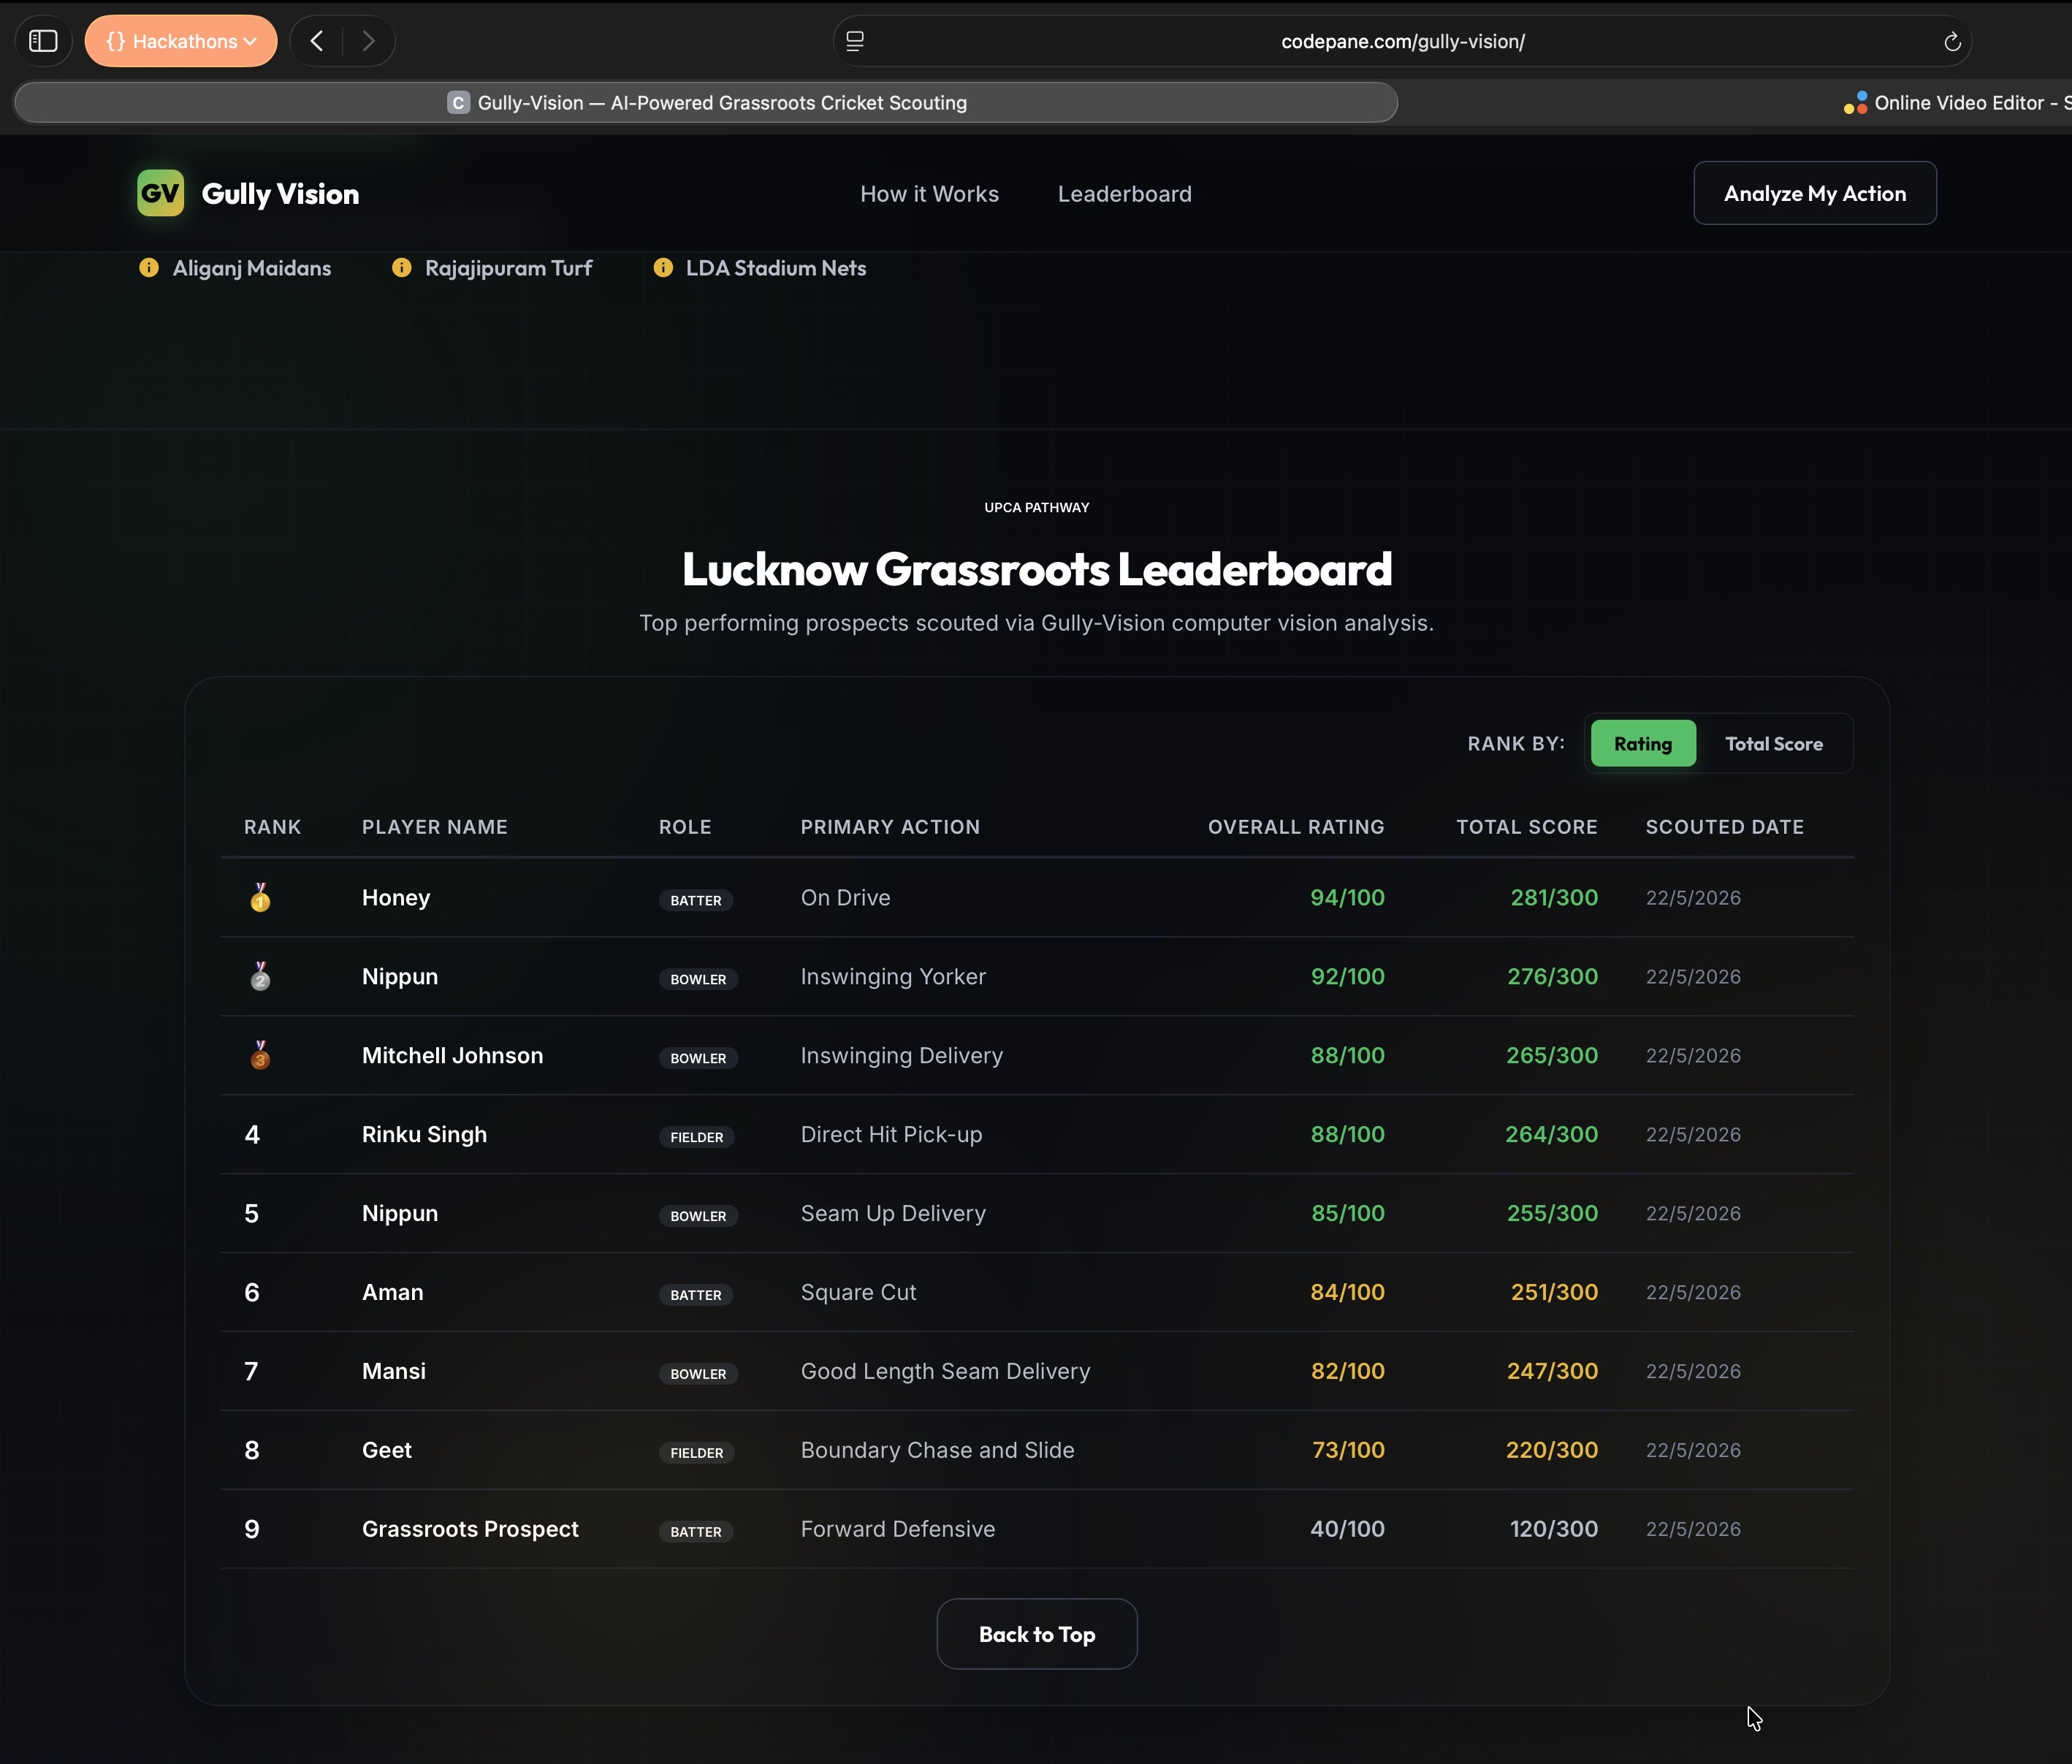Click the Inswinging Yorker primary action
The image size is (2072, 1764).
893,977
